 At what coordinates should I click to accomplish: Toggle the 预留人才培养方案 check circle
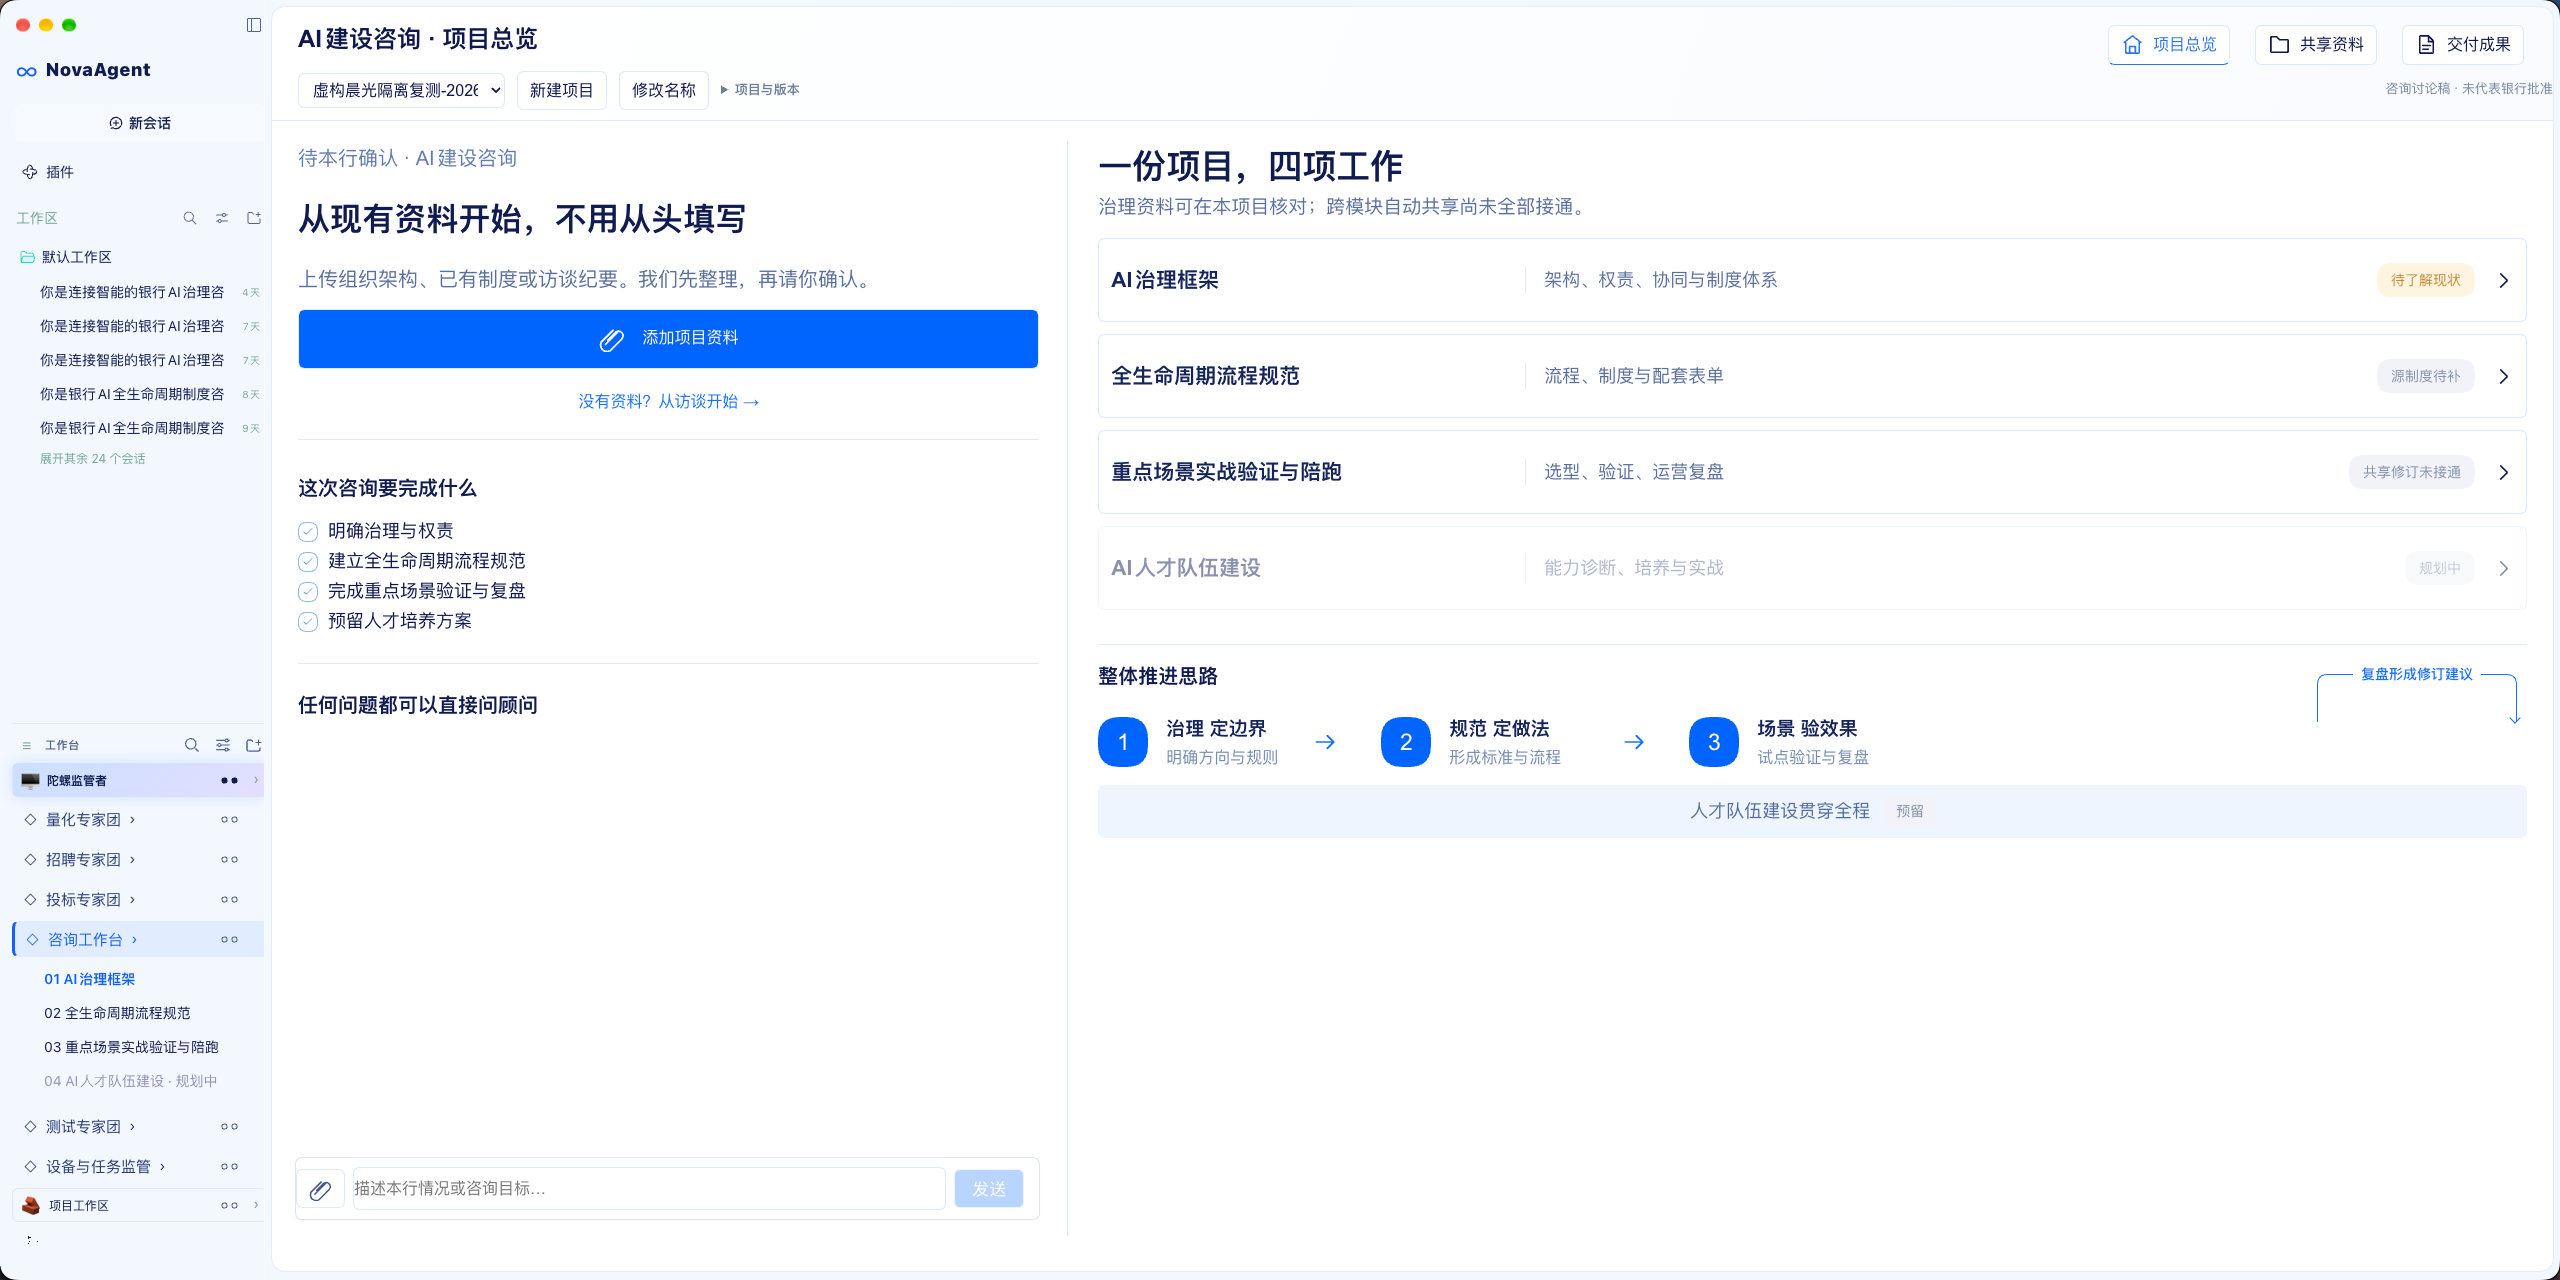coord(308,622)
